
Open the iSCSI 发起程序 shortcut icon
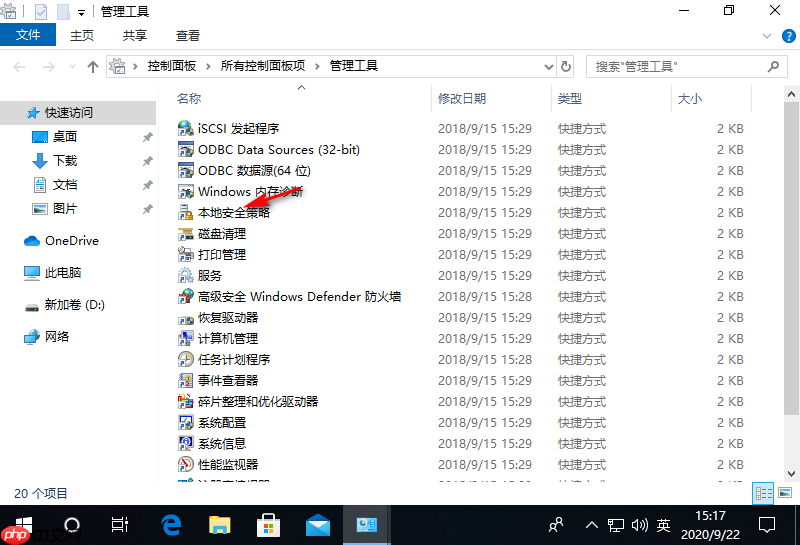pos(185,128)
